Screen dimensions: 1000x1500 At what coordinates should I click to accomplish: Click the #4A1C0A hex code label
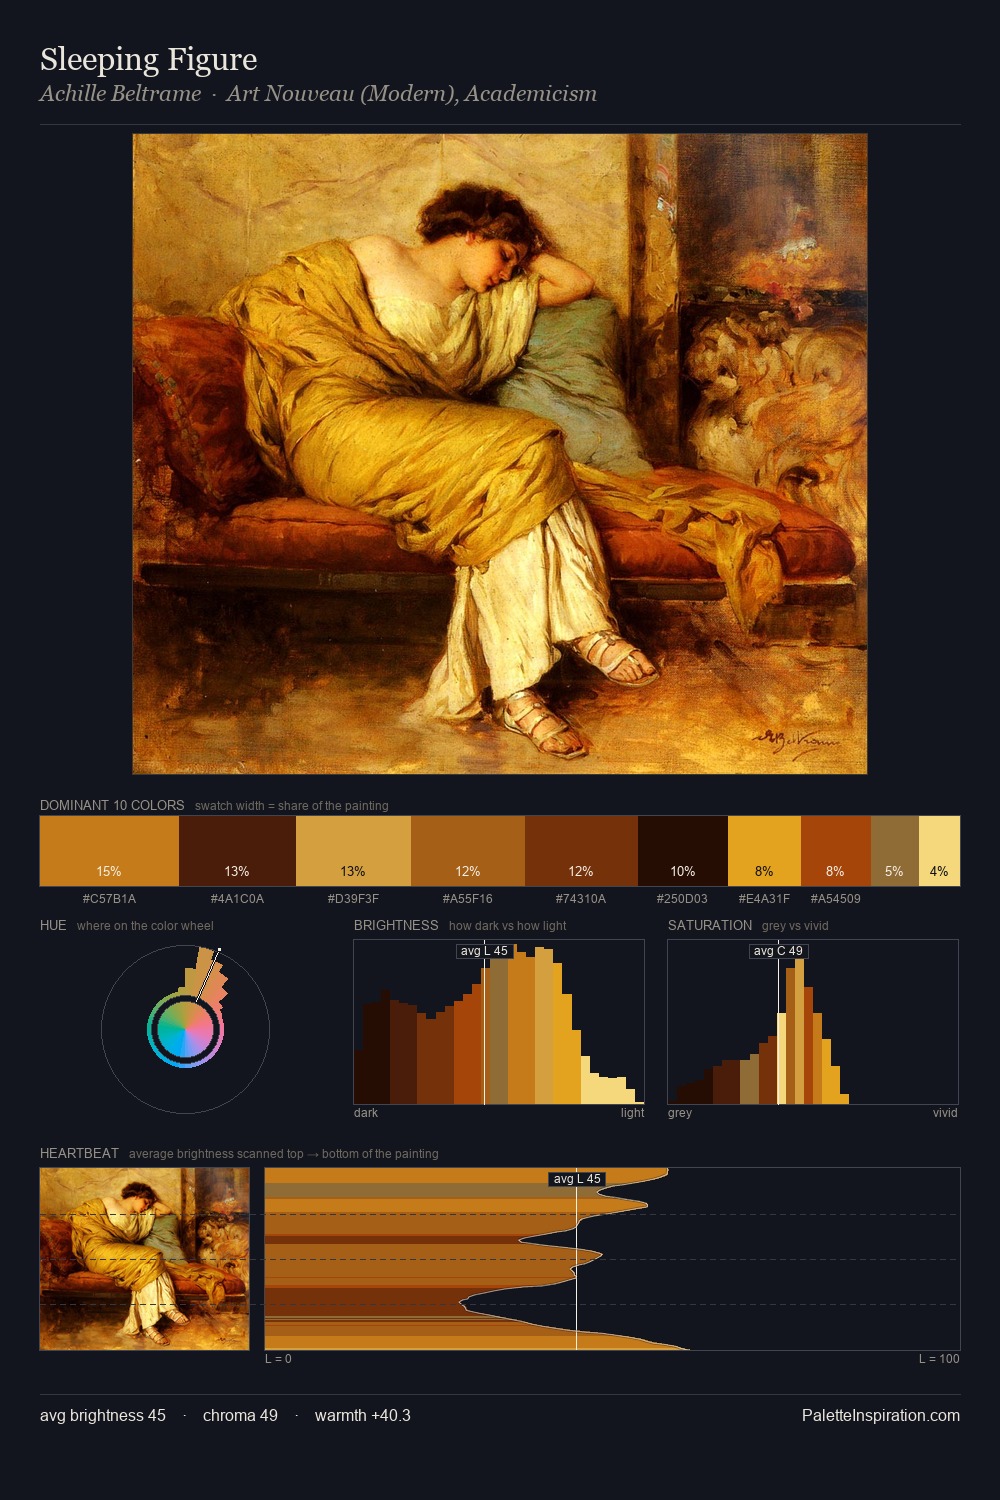(237, 899)
